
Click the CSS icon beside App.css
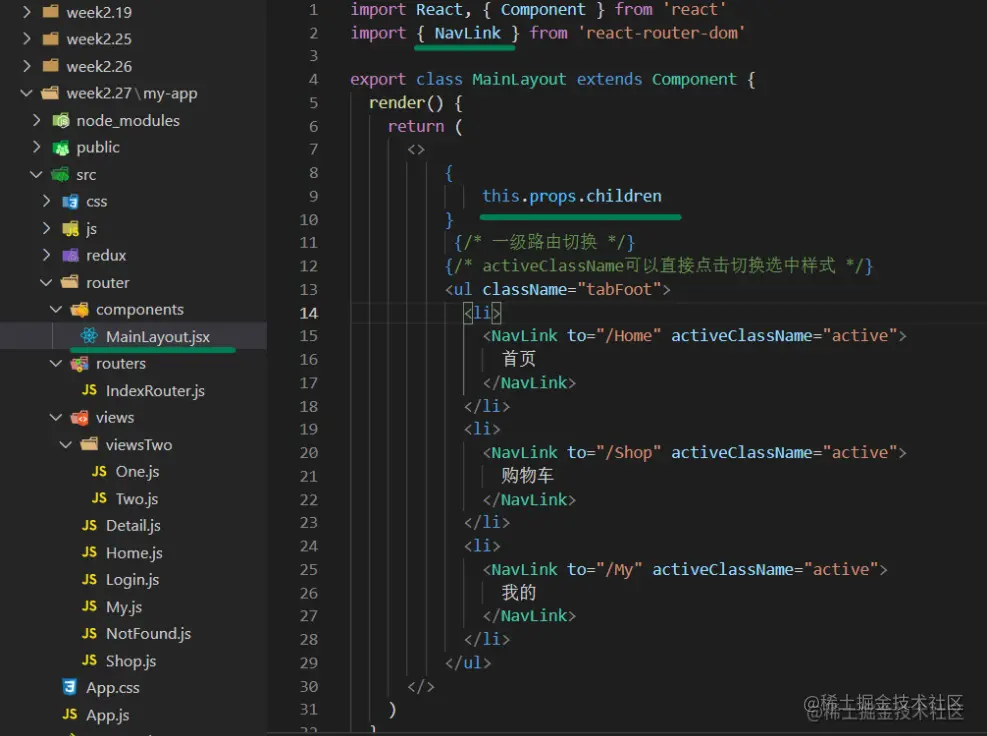(70, 687)
